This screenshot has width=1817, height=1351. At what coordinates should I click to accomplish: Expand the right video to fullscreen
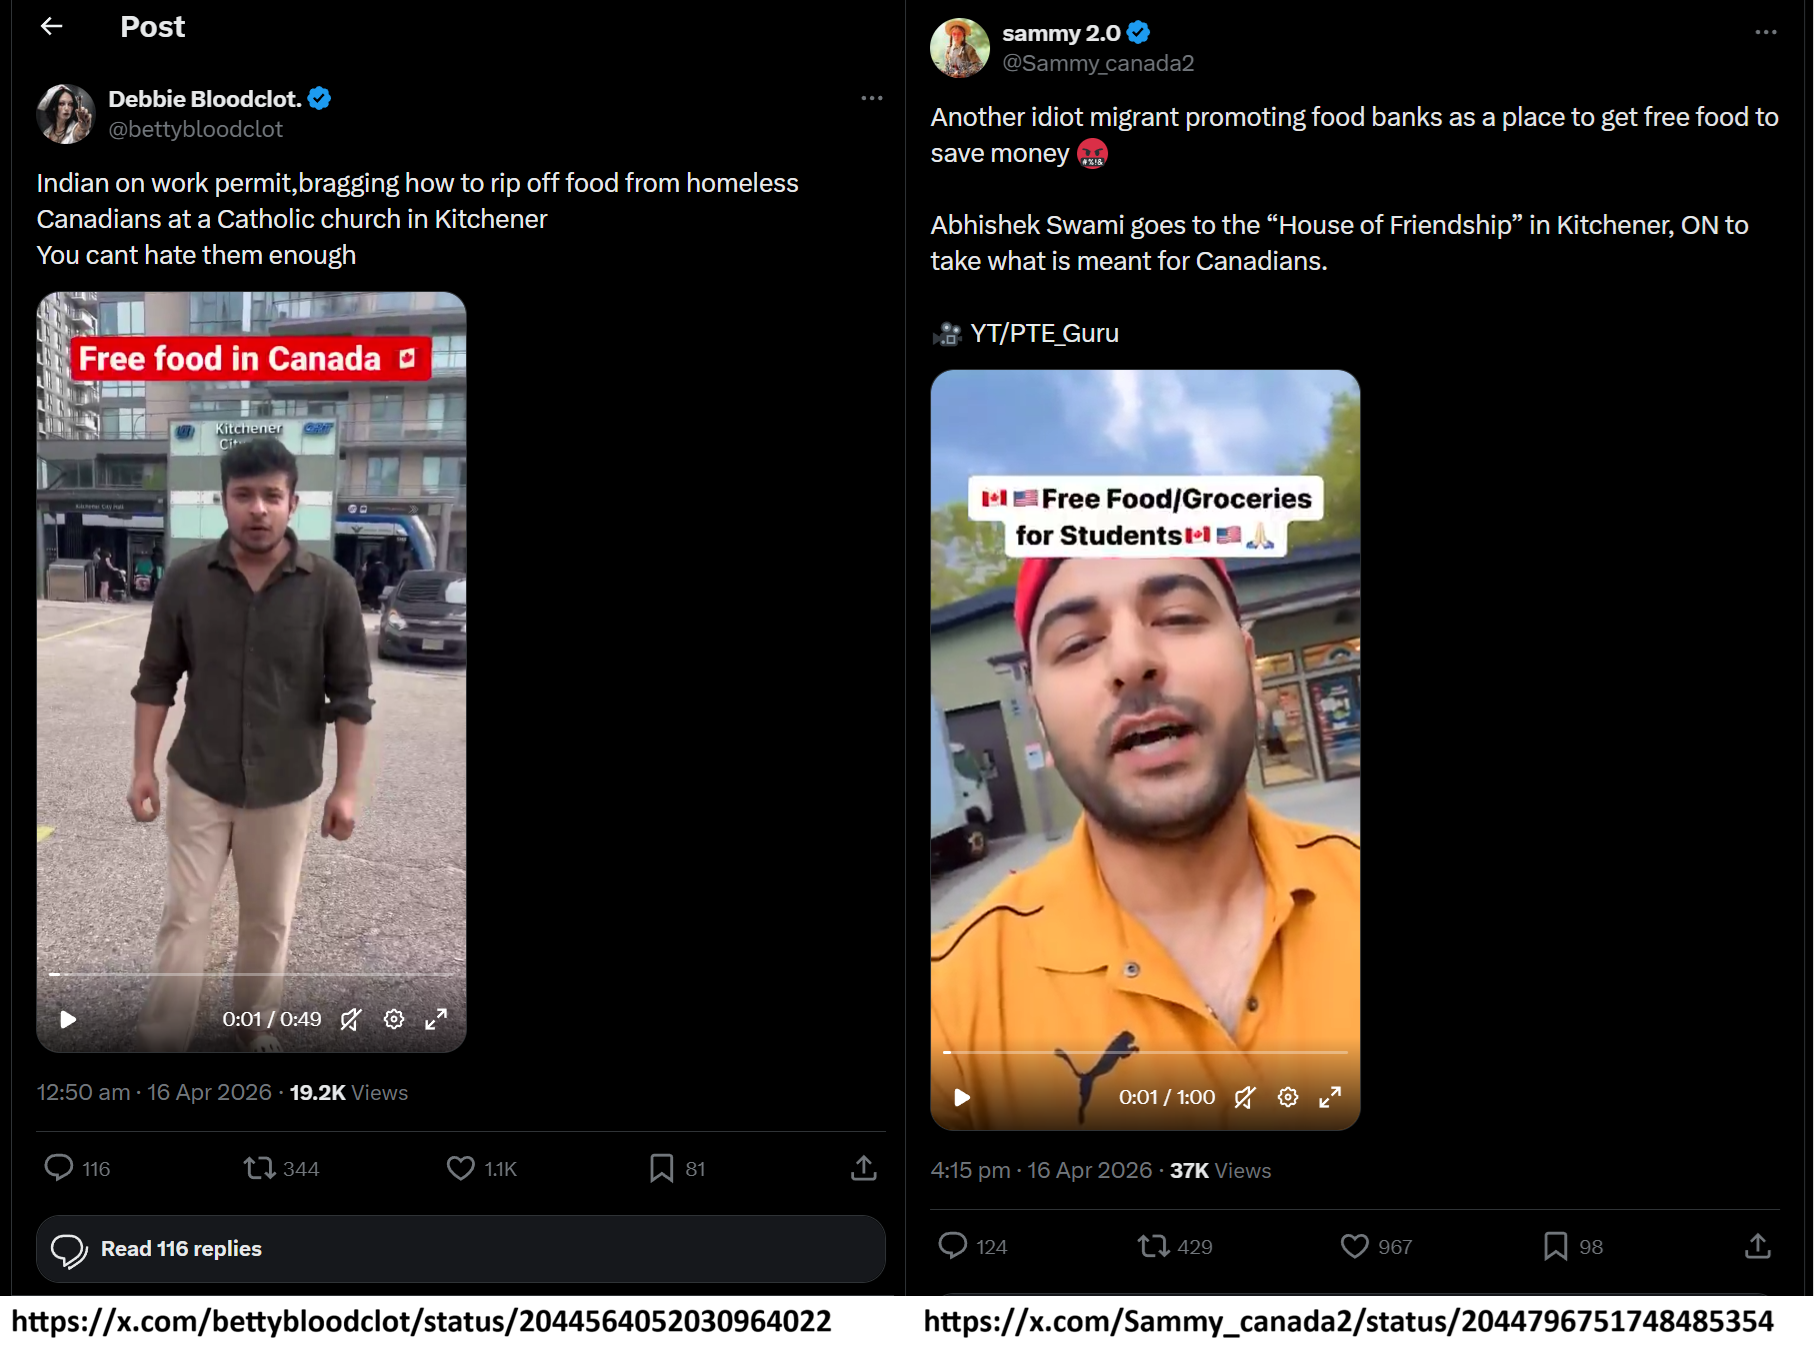pyautogui.click(x=1330, y=1097)
